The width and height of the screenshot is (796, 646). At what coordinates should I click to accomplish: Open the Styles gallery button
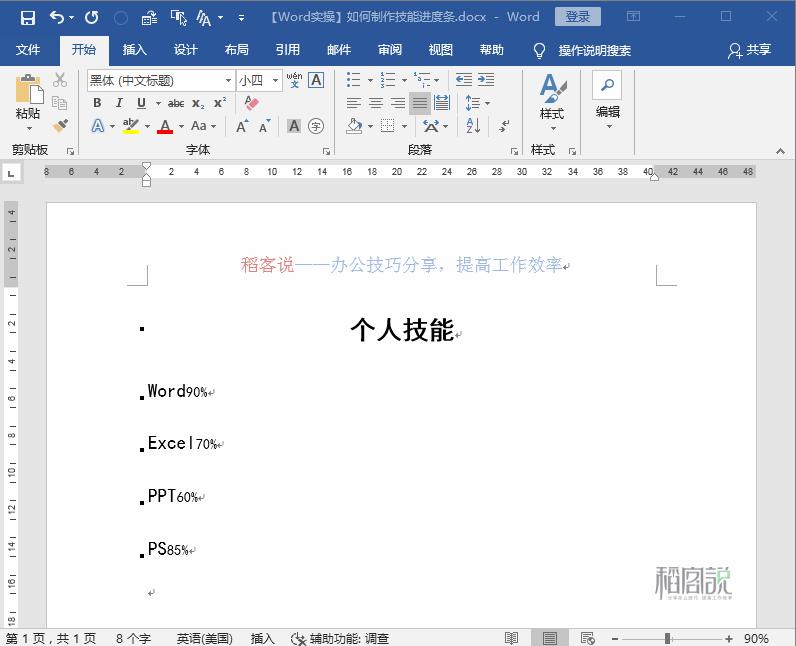(552, 101)
